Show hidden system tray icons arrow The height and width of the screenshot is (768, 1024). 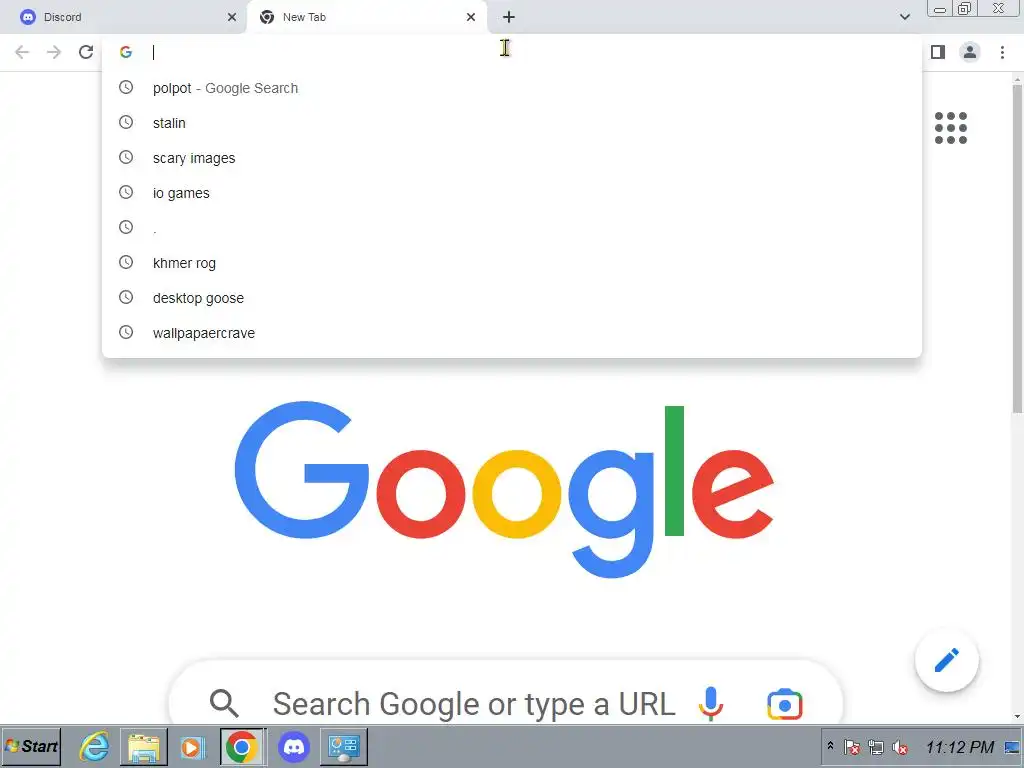click(x=830, y=745)
